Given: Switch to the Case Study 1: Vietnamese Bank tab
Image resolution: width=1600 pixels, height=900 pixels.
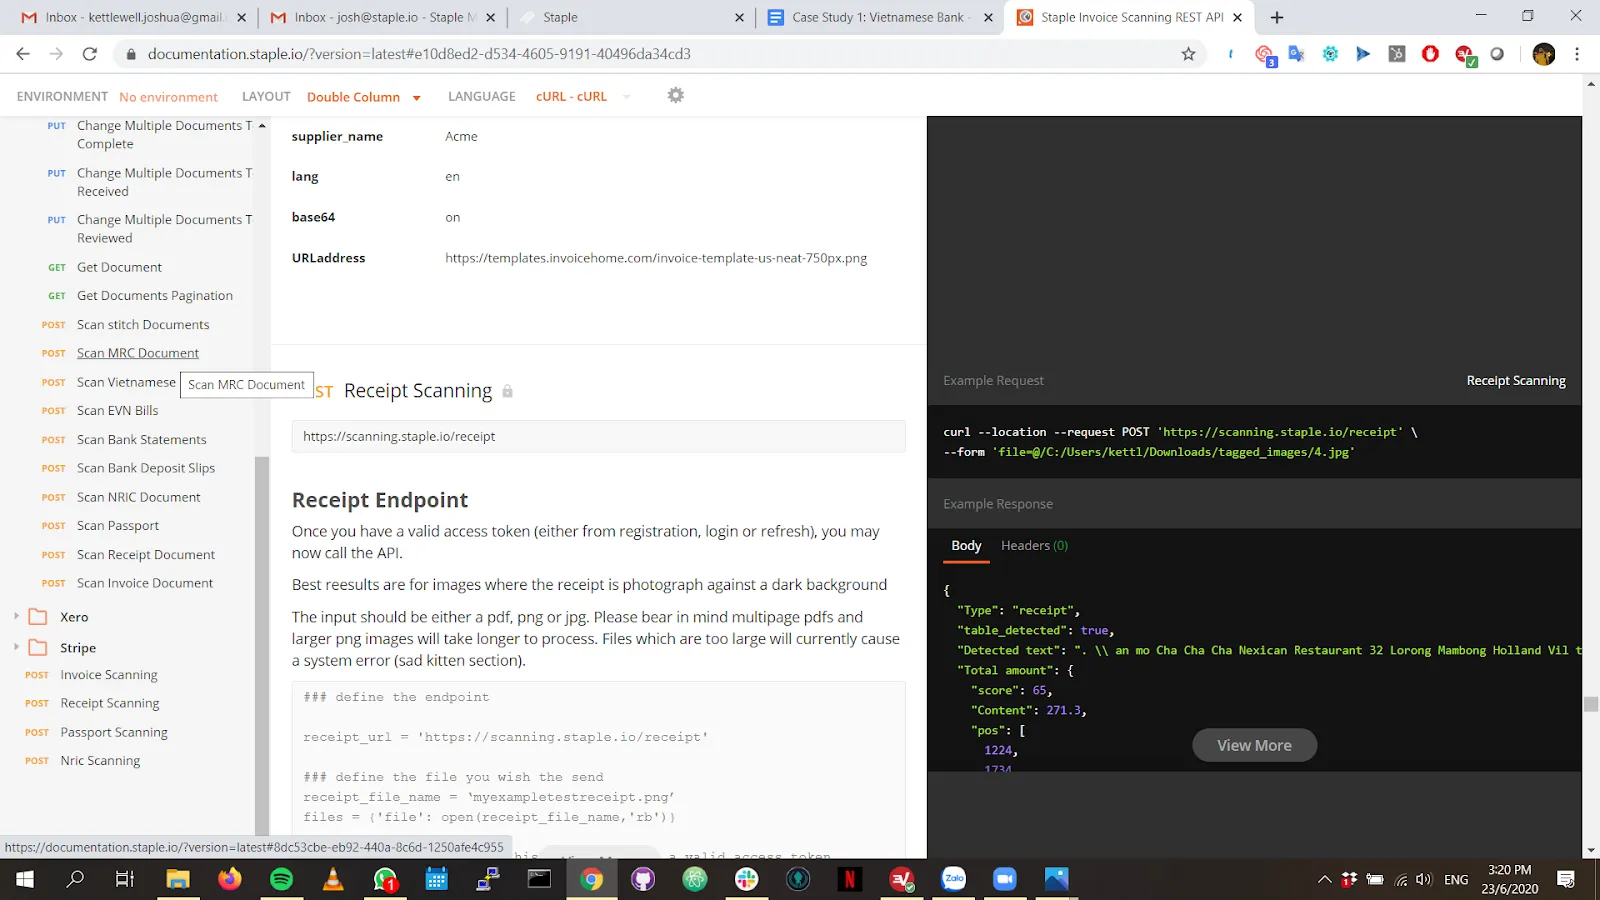Looking at the screenshot, I should click(880, 17).
